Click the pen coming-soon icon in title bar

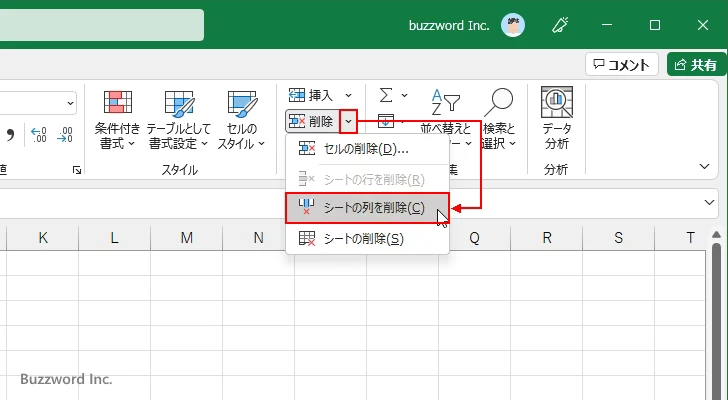coord(560,25)
